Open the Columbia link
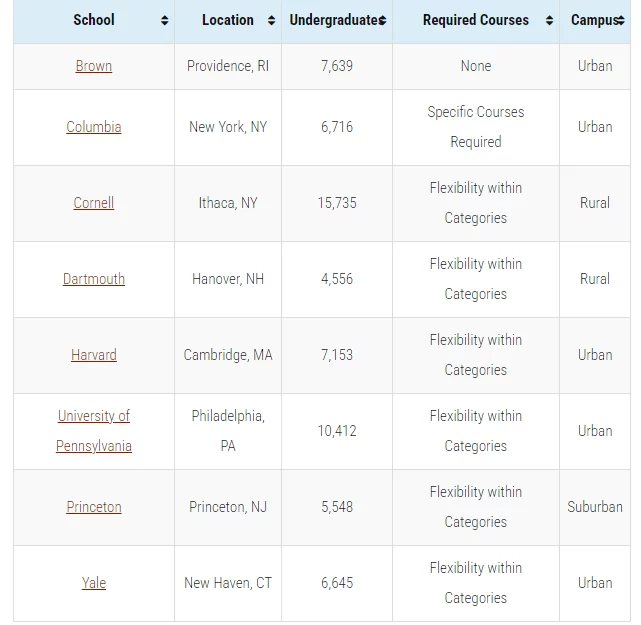Screen dimensions: 641x625 (94, 127)
